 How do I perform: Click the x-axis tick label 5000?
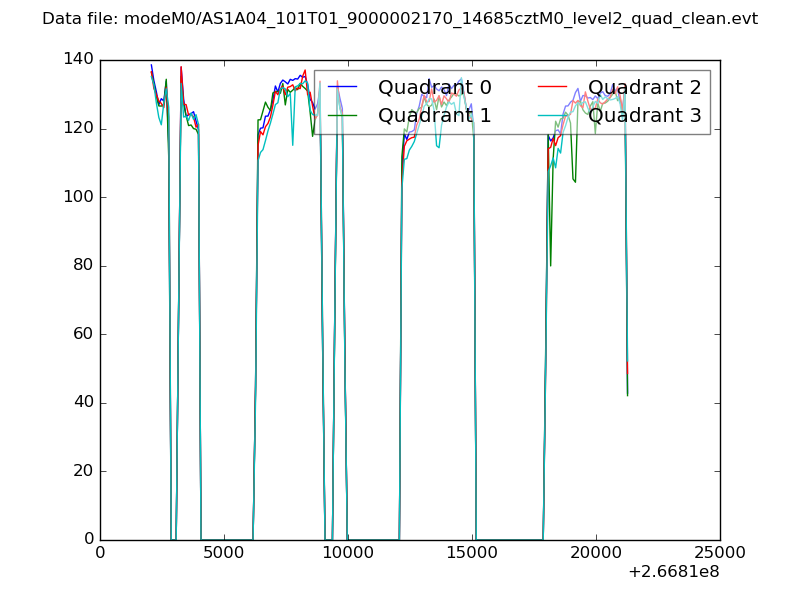tap(224, 553)
